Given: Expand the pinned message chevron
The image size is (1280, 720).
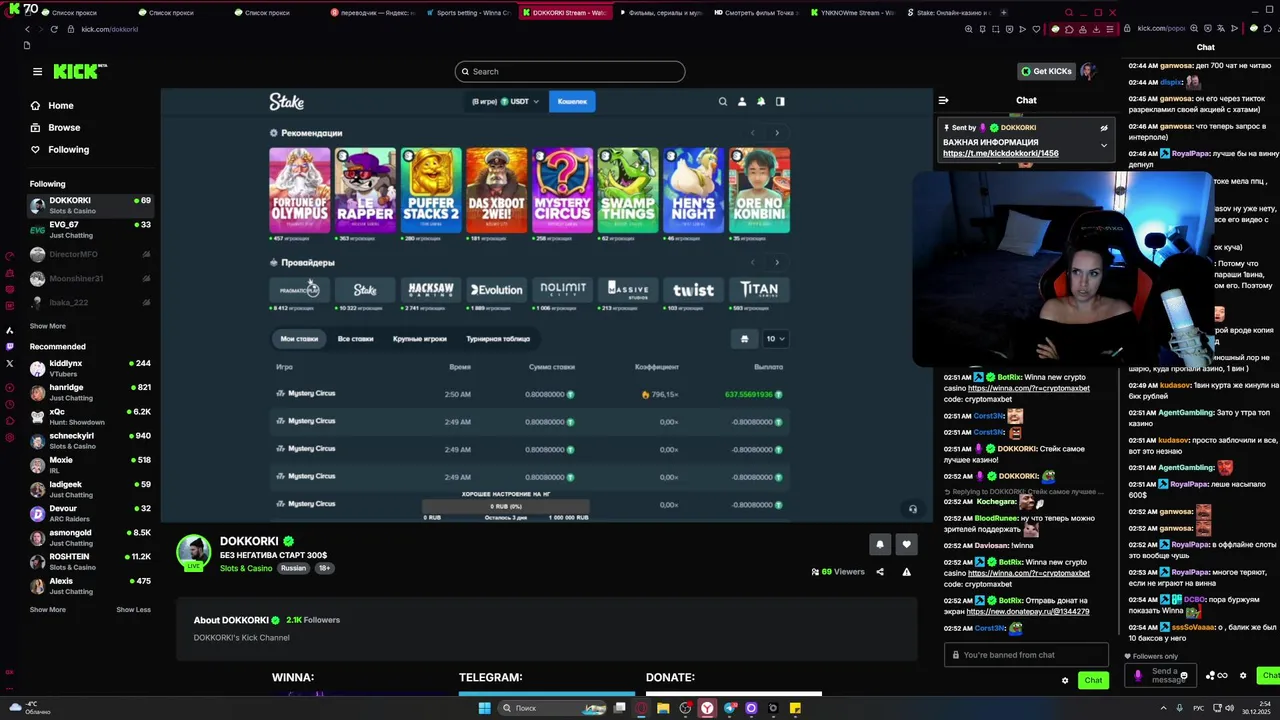Looking at the screenshot, I should pyautogui.click(x=1104, y=145).
